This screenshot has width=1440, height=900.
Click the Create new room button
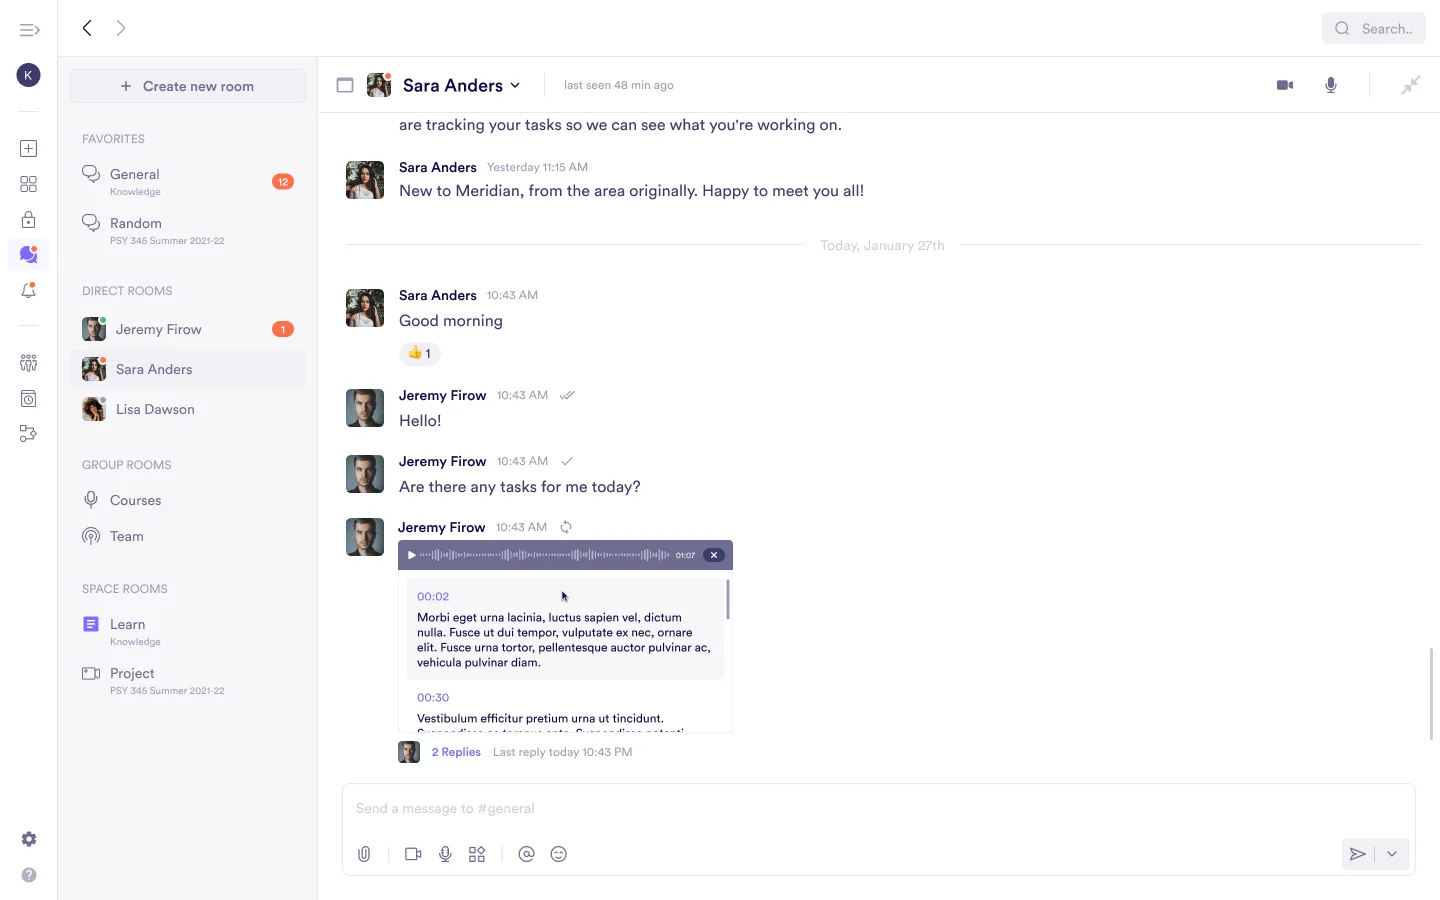point(188,86)
